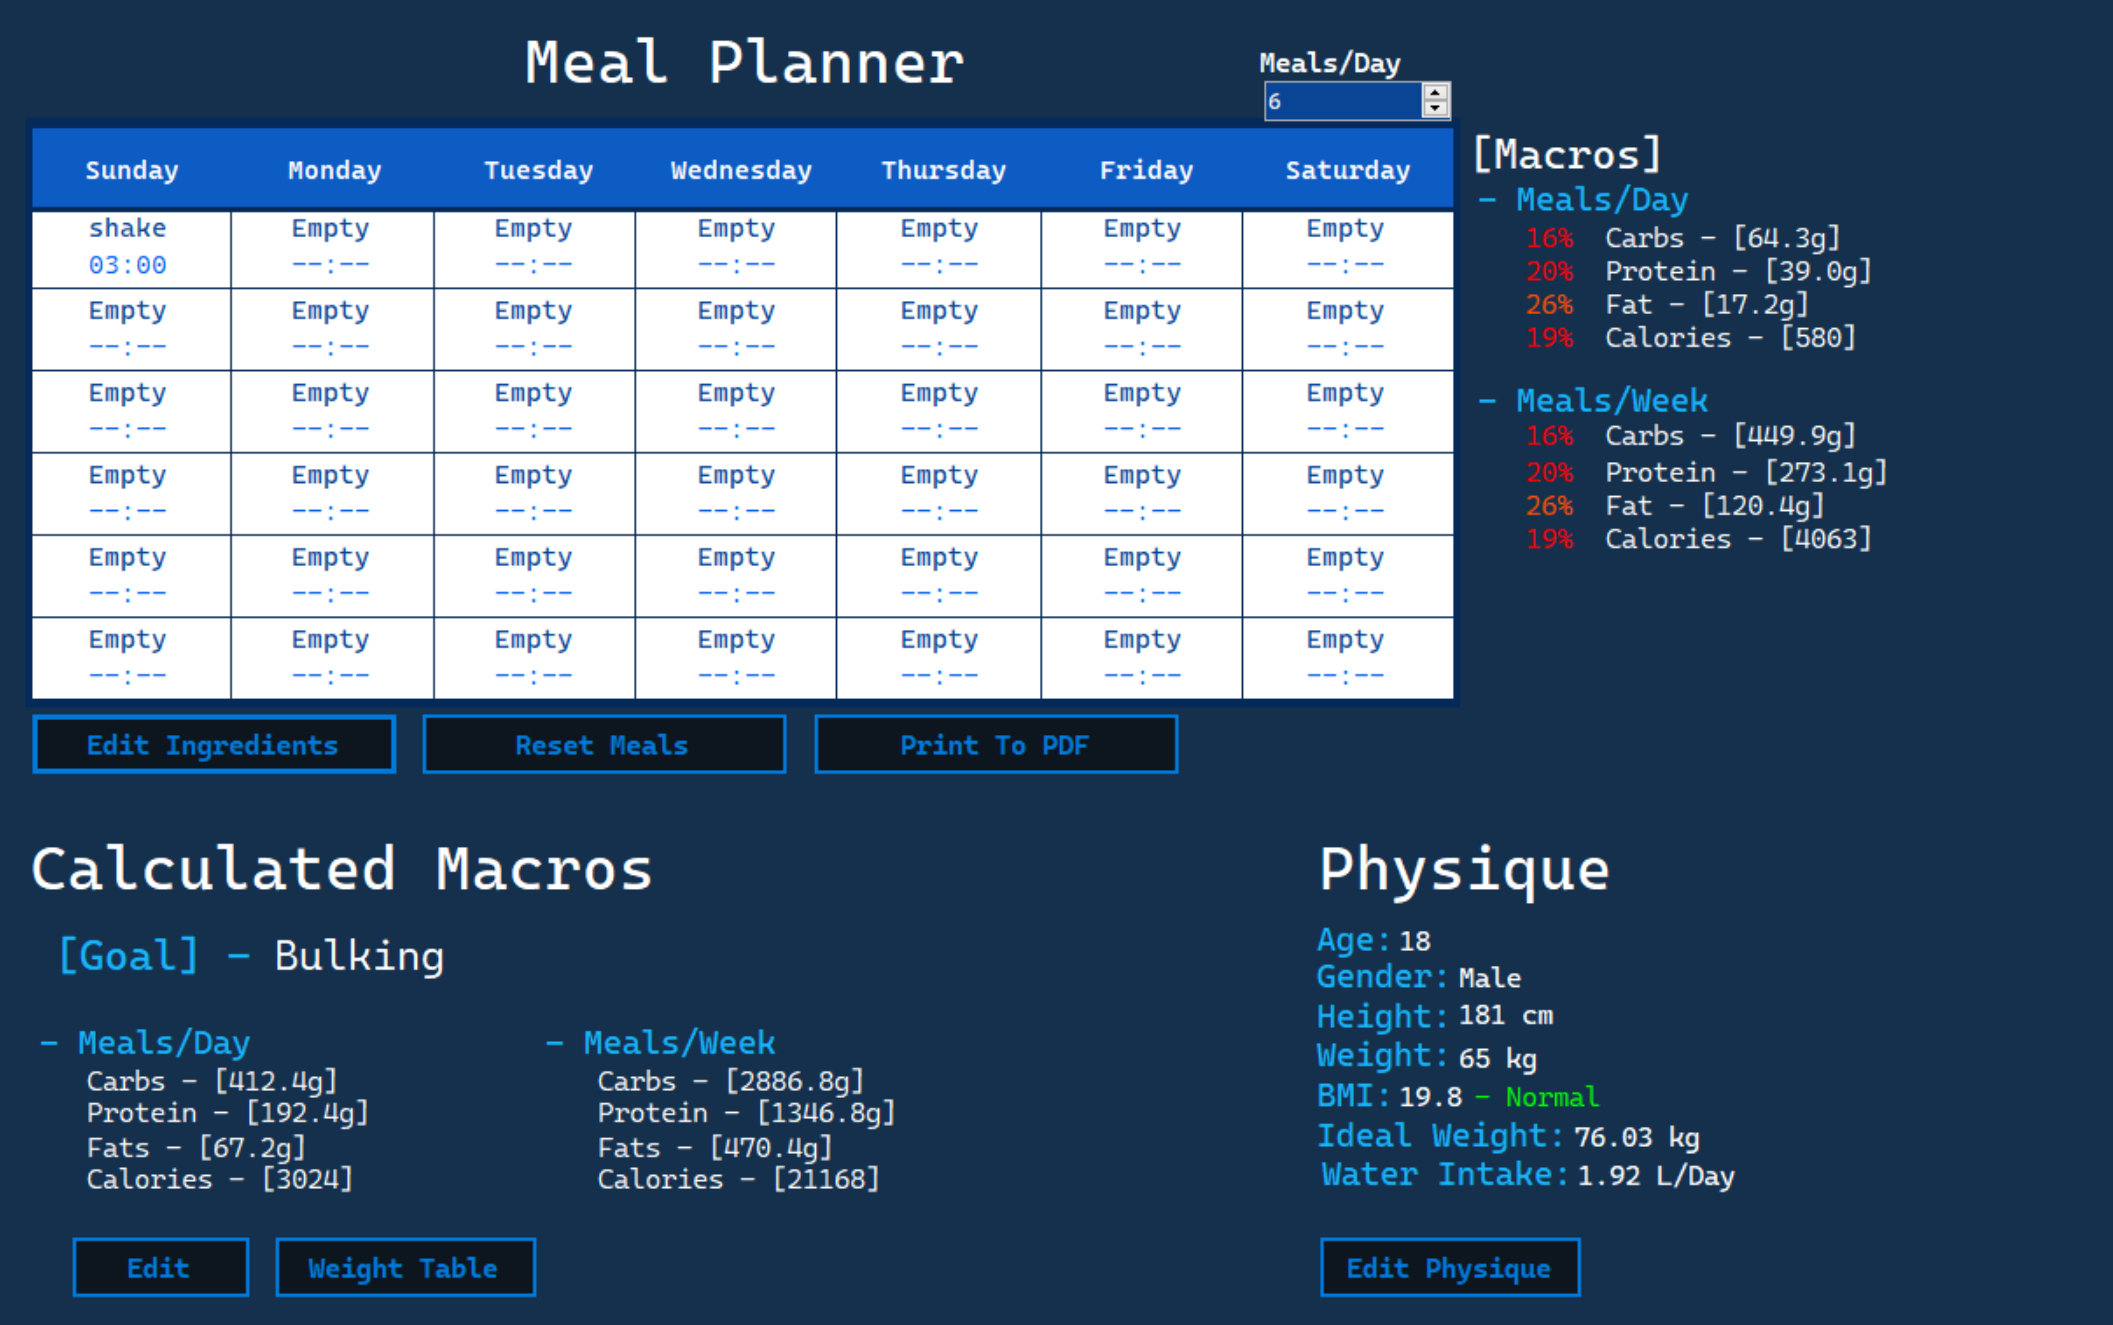This screenshot has height=1325, width=2113.
Task: Collapse the Meals/Day section under Macros
Action: click(1489, 198)
